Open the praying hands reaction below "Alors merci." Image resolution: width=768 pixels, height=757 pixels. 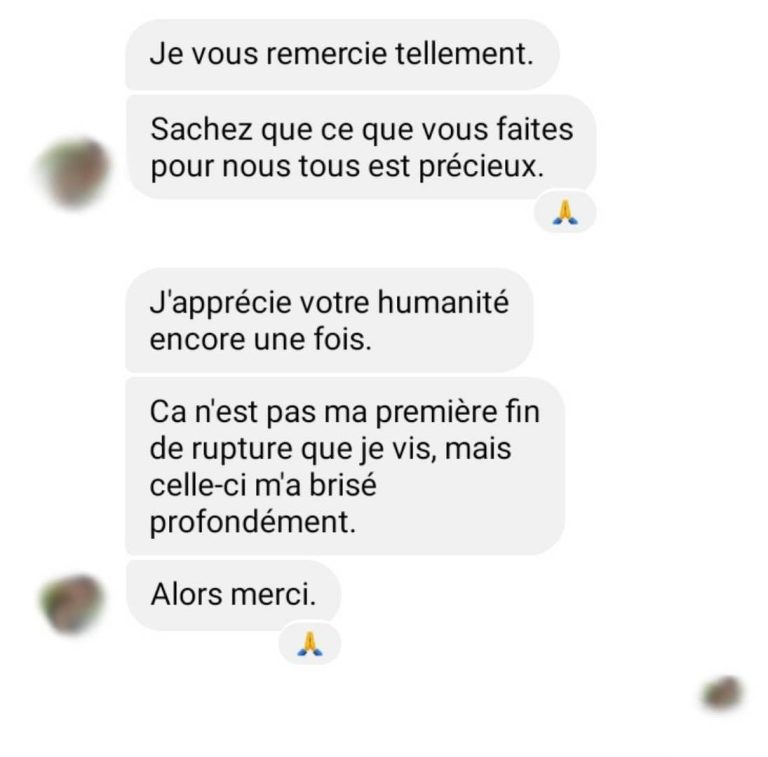310,643
